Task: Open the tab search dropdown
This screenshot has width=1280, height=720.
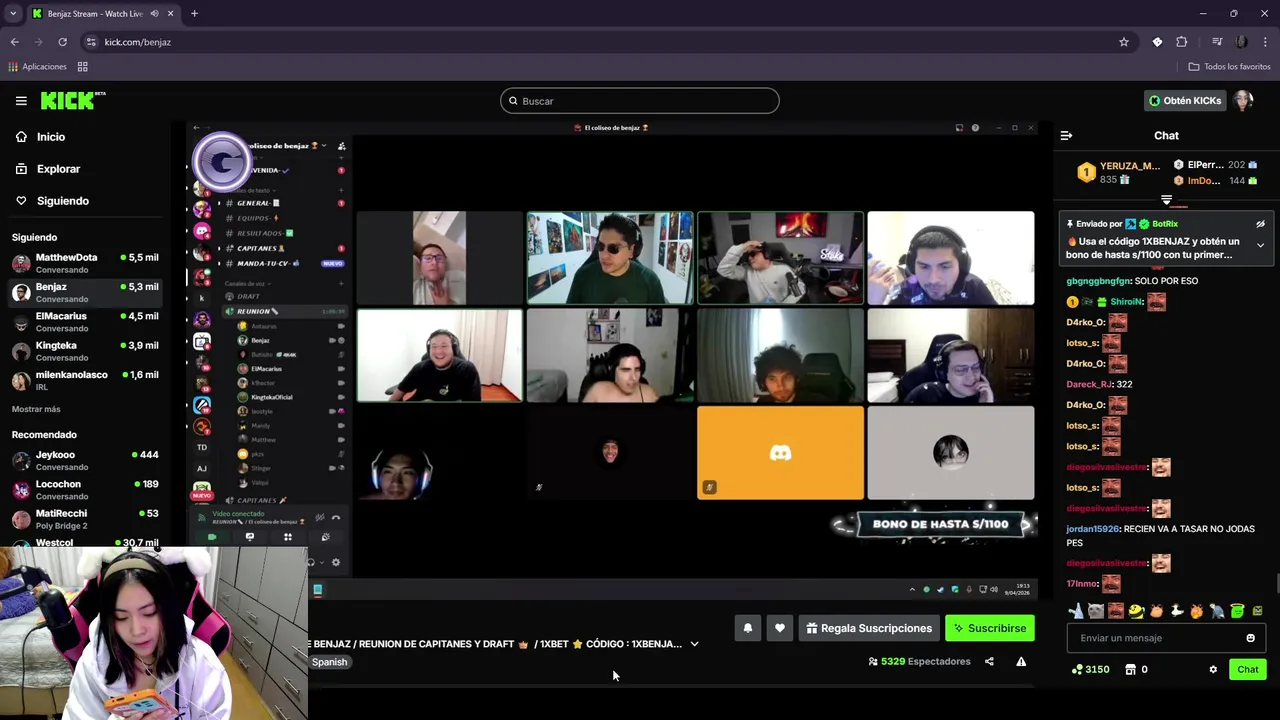Action: tap(13, 14)
